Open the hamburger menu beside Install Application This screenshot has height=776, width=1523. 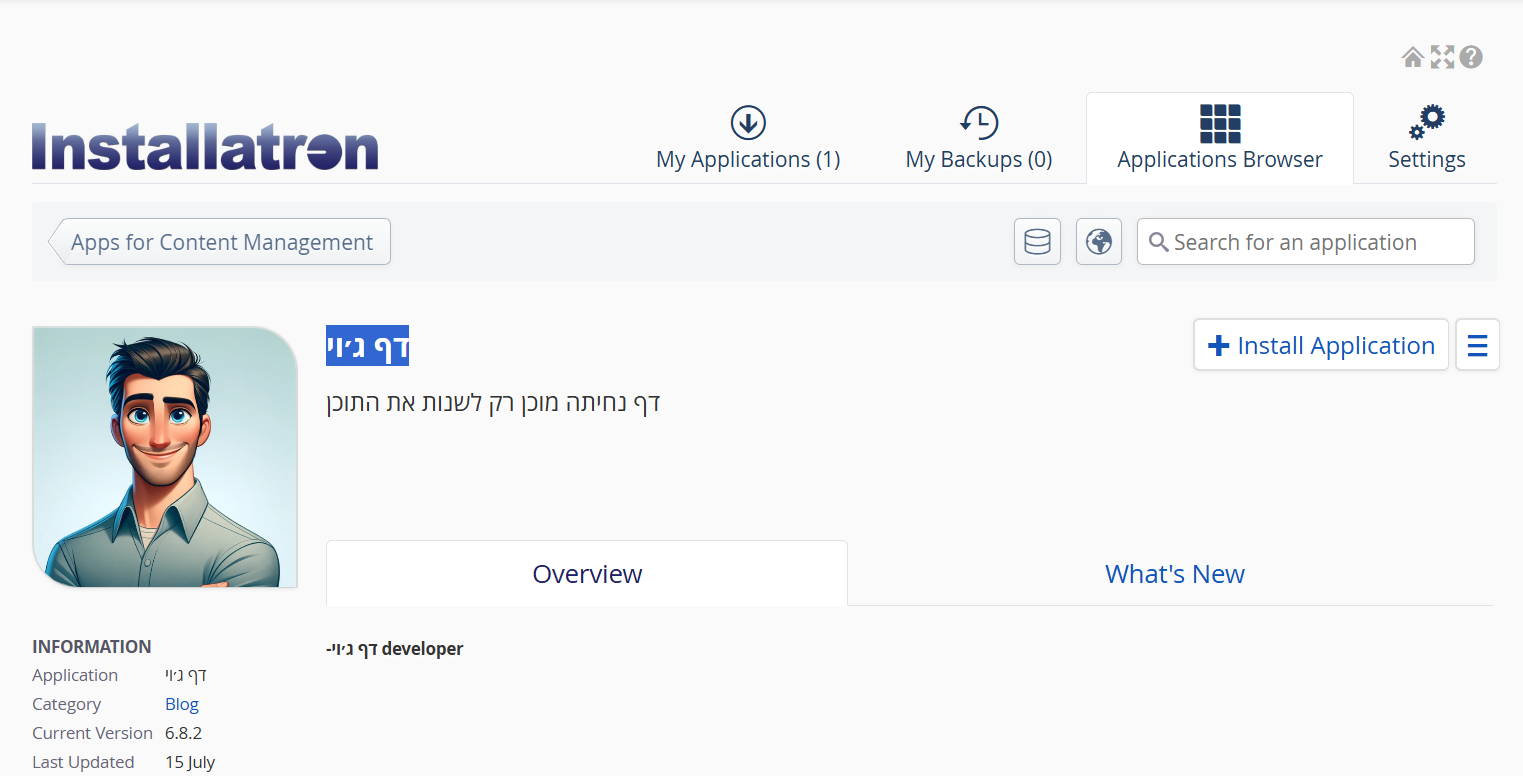coord(1477,345)
